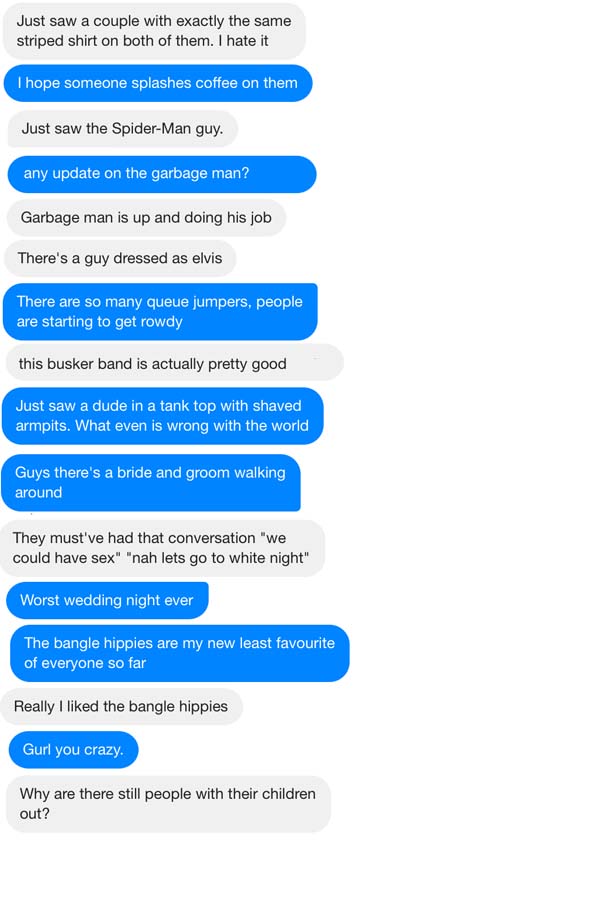The height and width of the screenshot is (900, 600).
Task: Select the busker band message bubble
Action: pos(174,364)
